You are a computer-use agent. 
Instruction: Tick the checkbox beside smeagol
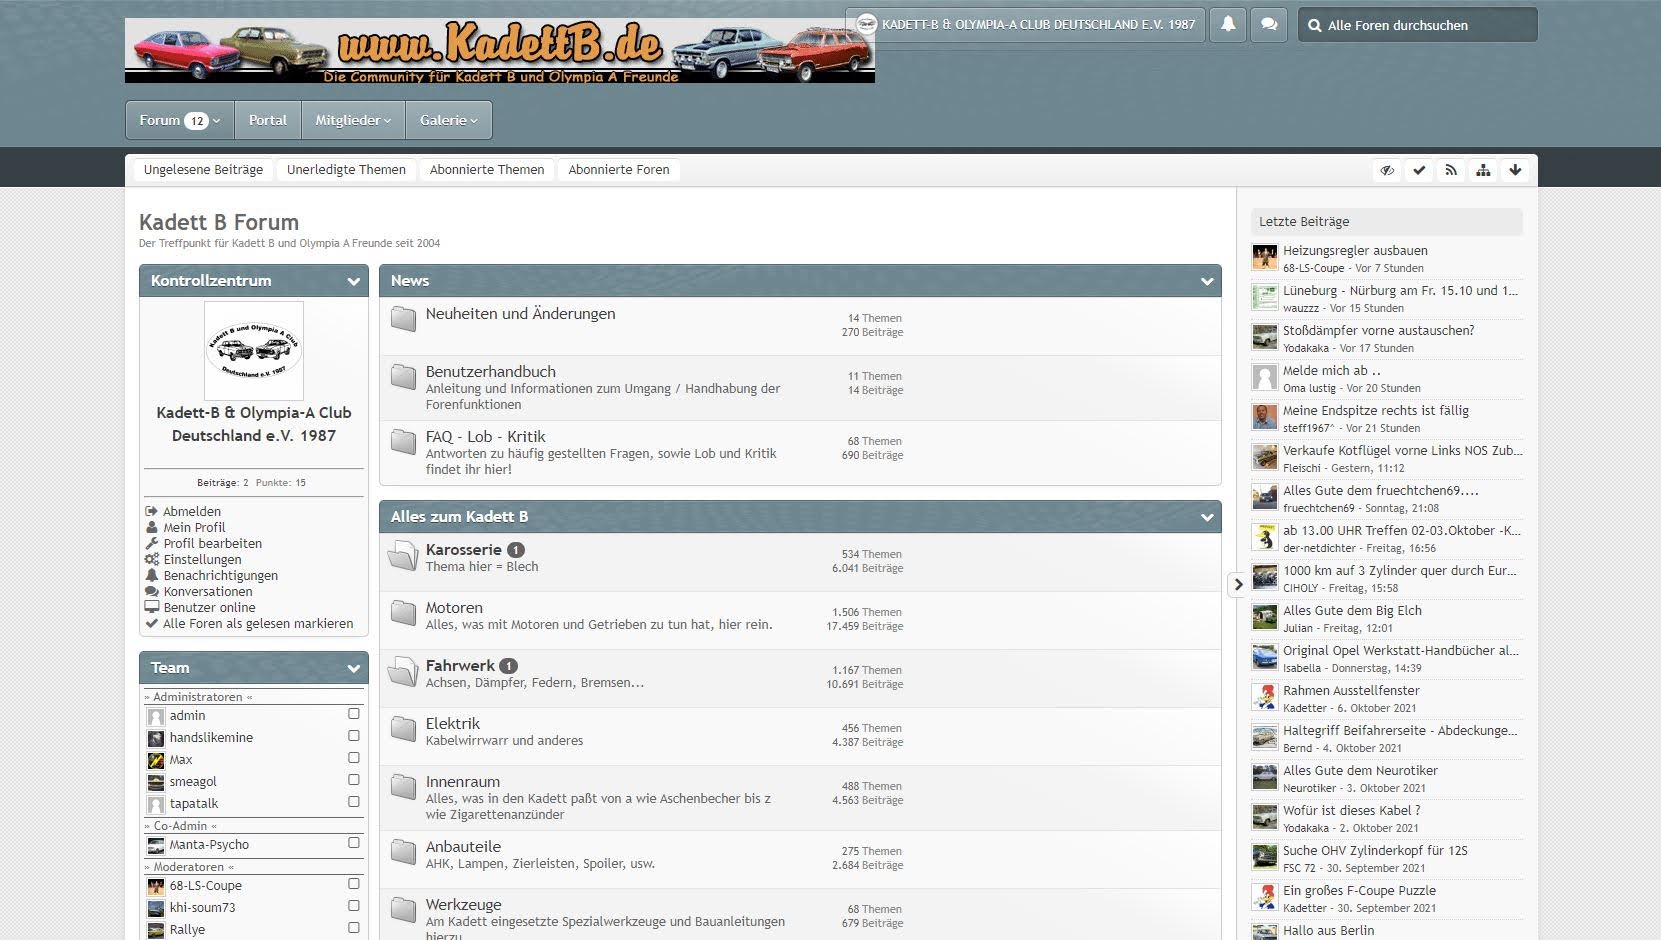tap(353, 780)
